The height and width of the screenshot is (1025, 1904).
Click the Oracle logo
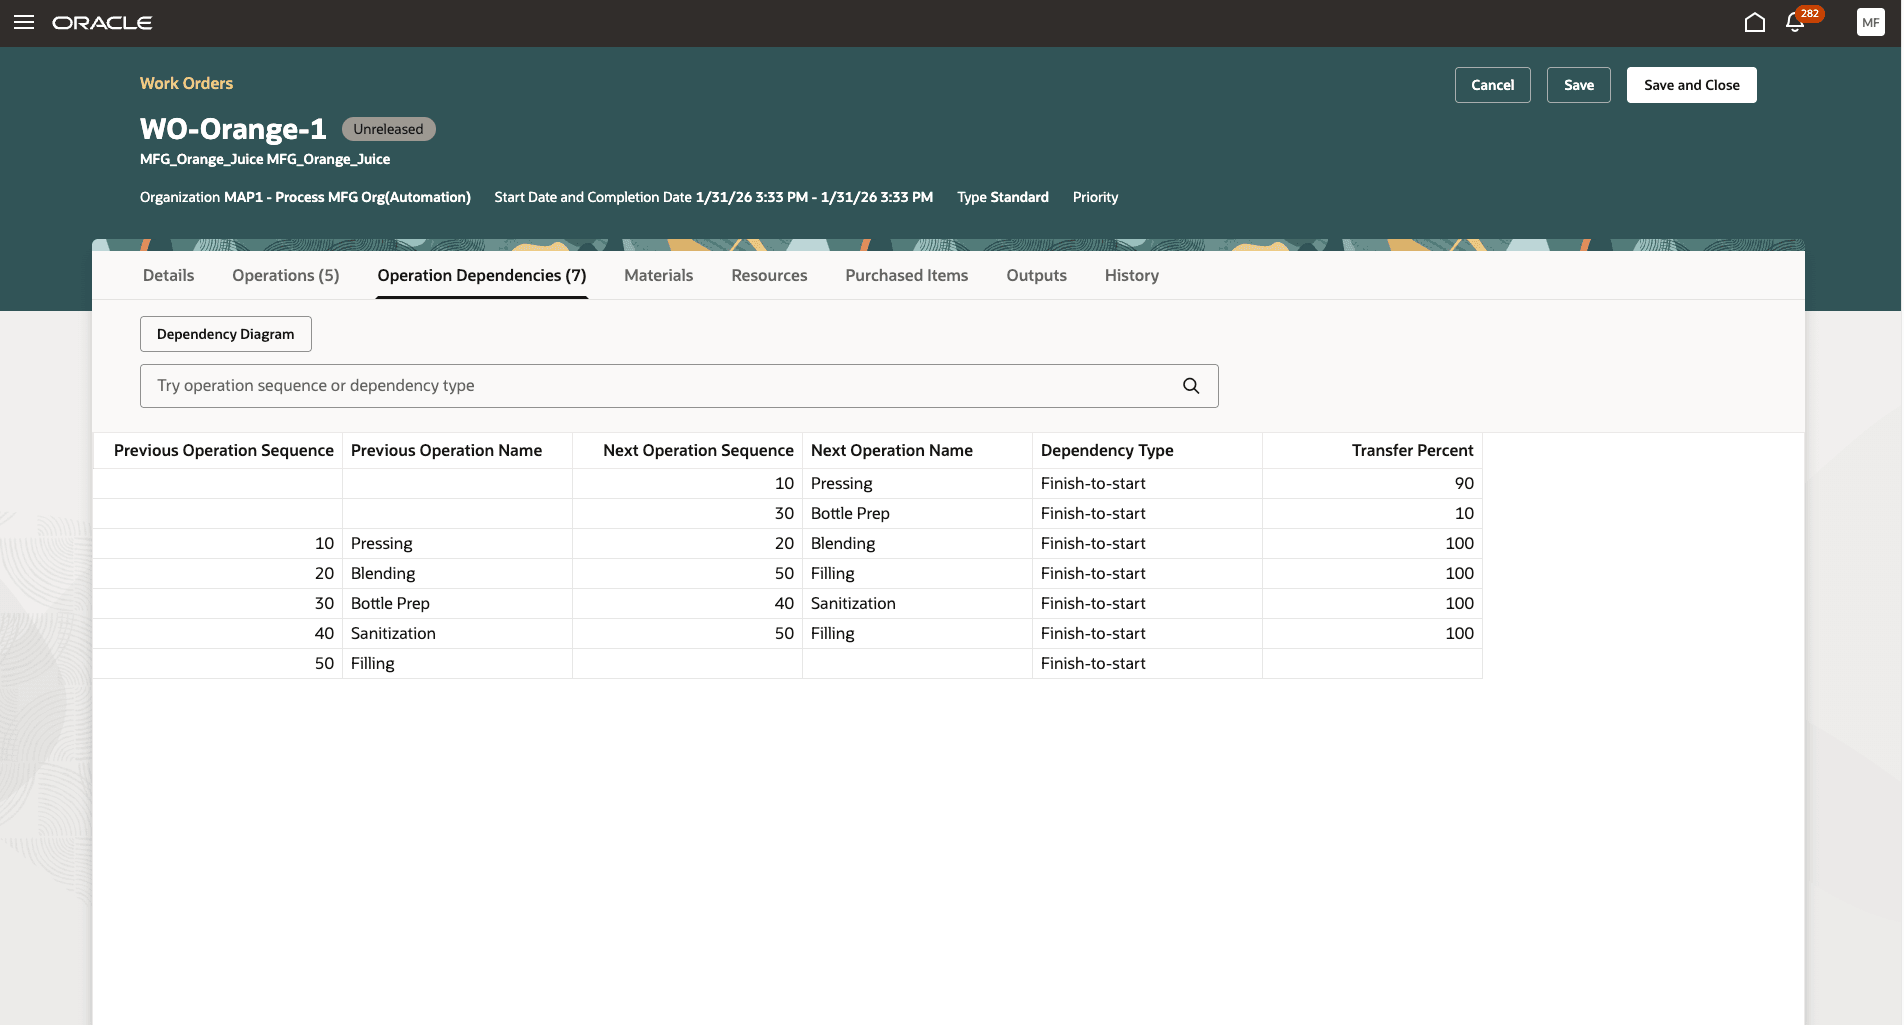pyautogui.click(x=102, y=23)
